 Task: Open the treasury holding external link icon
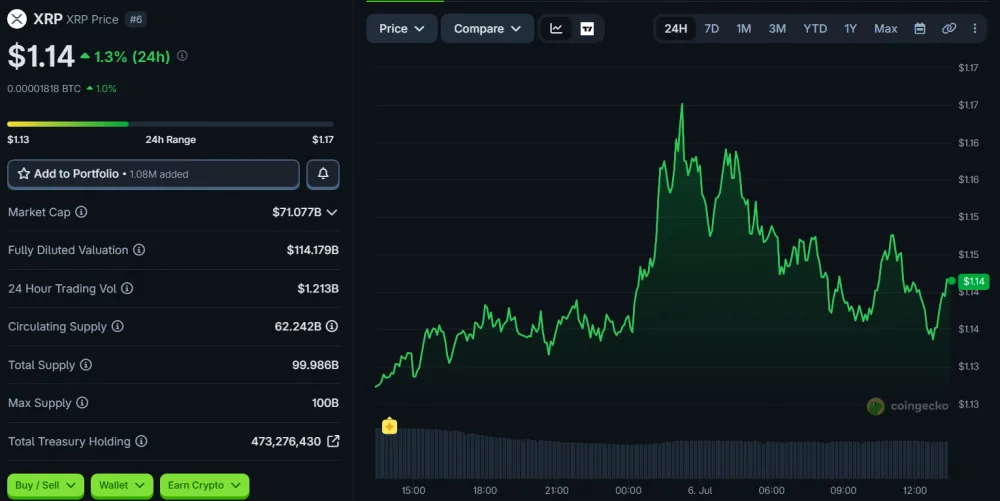[333, 441]
